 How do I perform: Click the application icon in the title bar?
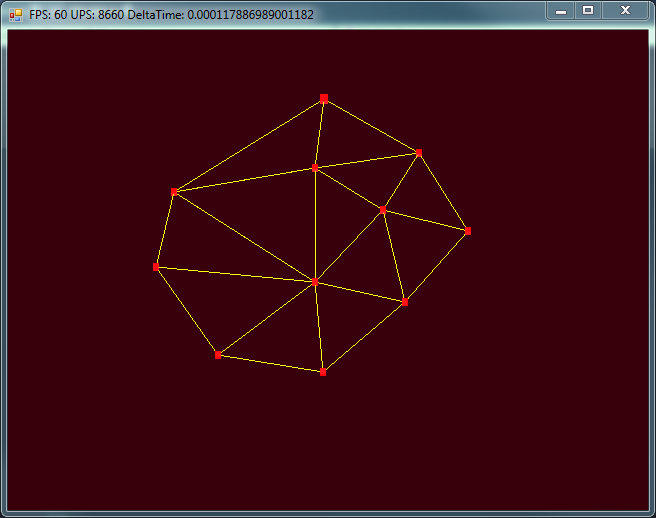(15, 15)
